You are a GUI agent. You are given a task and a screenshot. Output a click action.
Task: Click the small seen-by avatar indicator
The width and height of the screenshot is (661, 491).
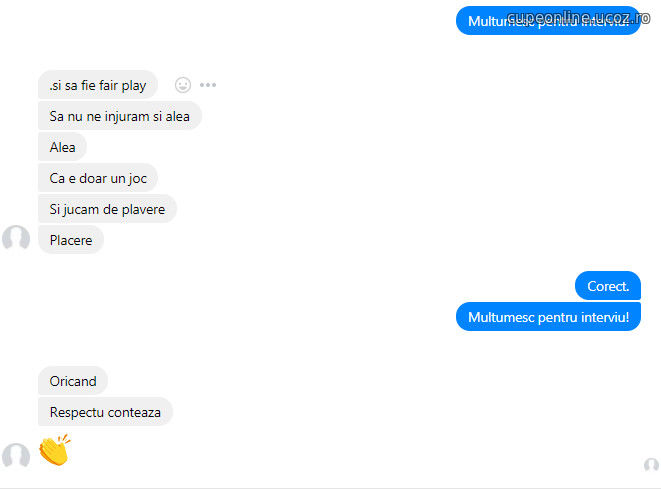651,465
